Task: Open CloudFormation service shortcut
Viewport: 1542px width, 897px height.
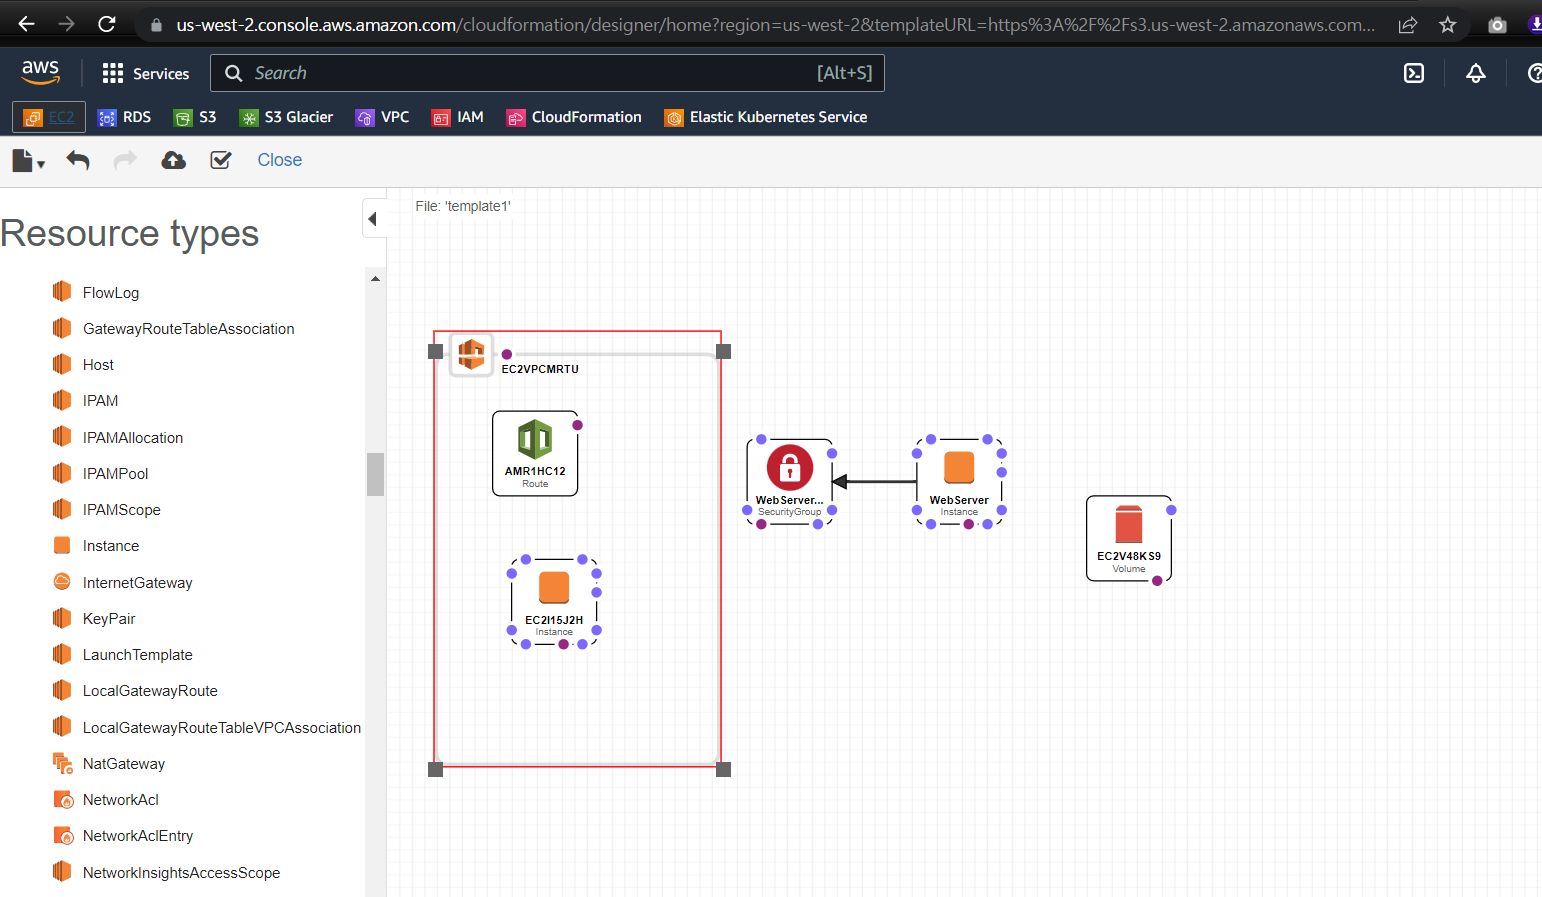Action: [574, 117]
